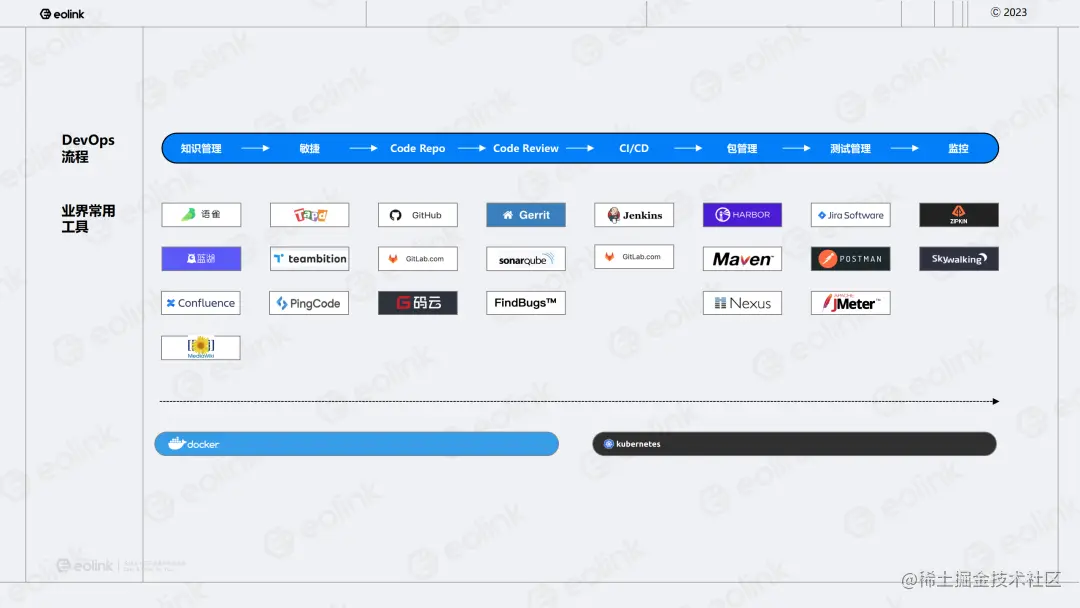Select the CI/CD pipeline stage
1080x608 pixels.
(634, 149)
